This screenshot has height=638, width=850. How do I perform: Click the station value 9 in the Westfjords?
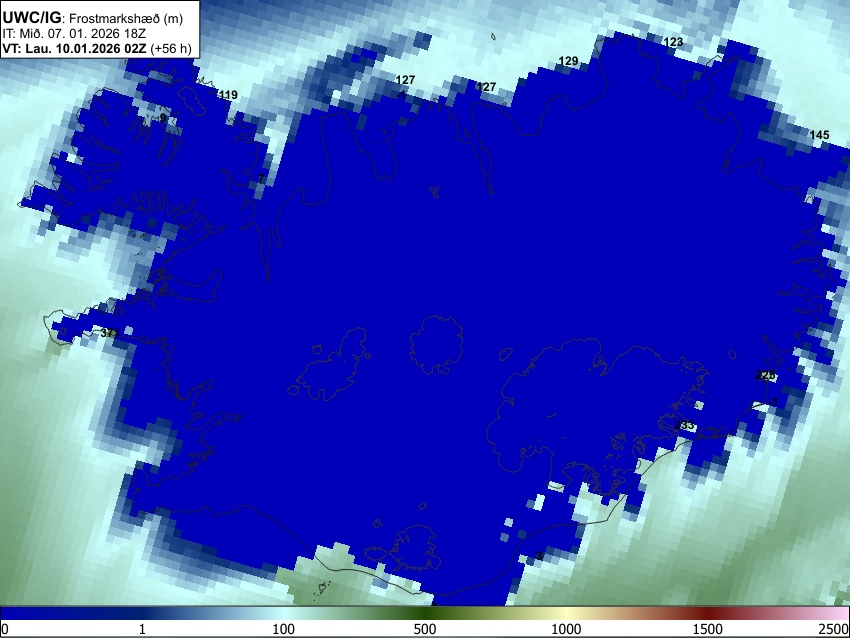163,118
